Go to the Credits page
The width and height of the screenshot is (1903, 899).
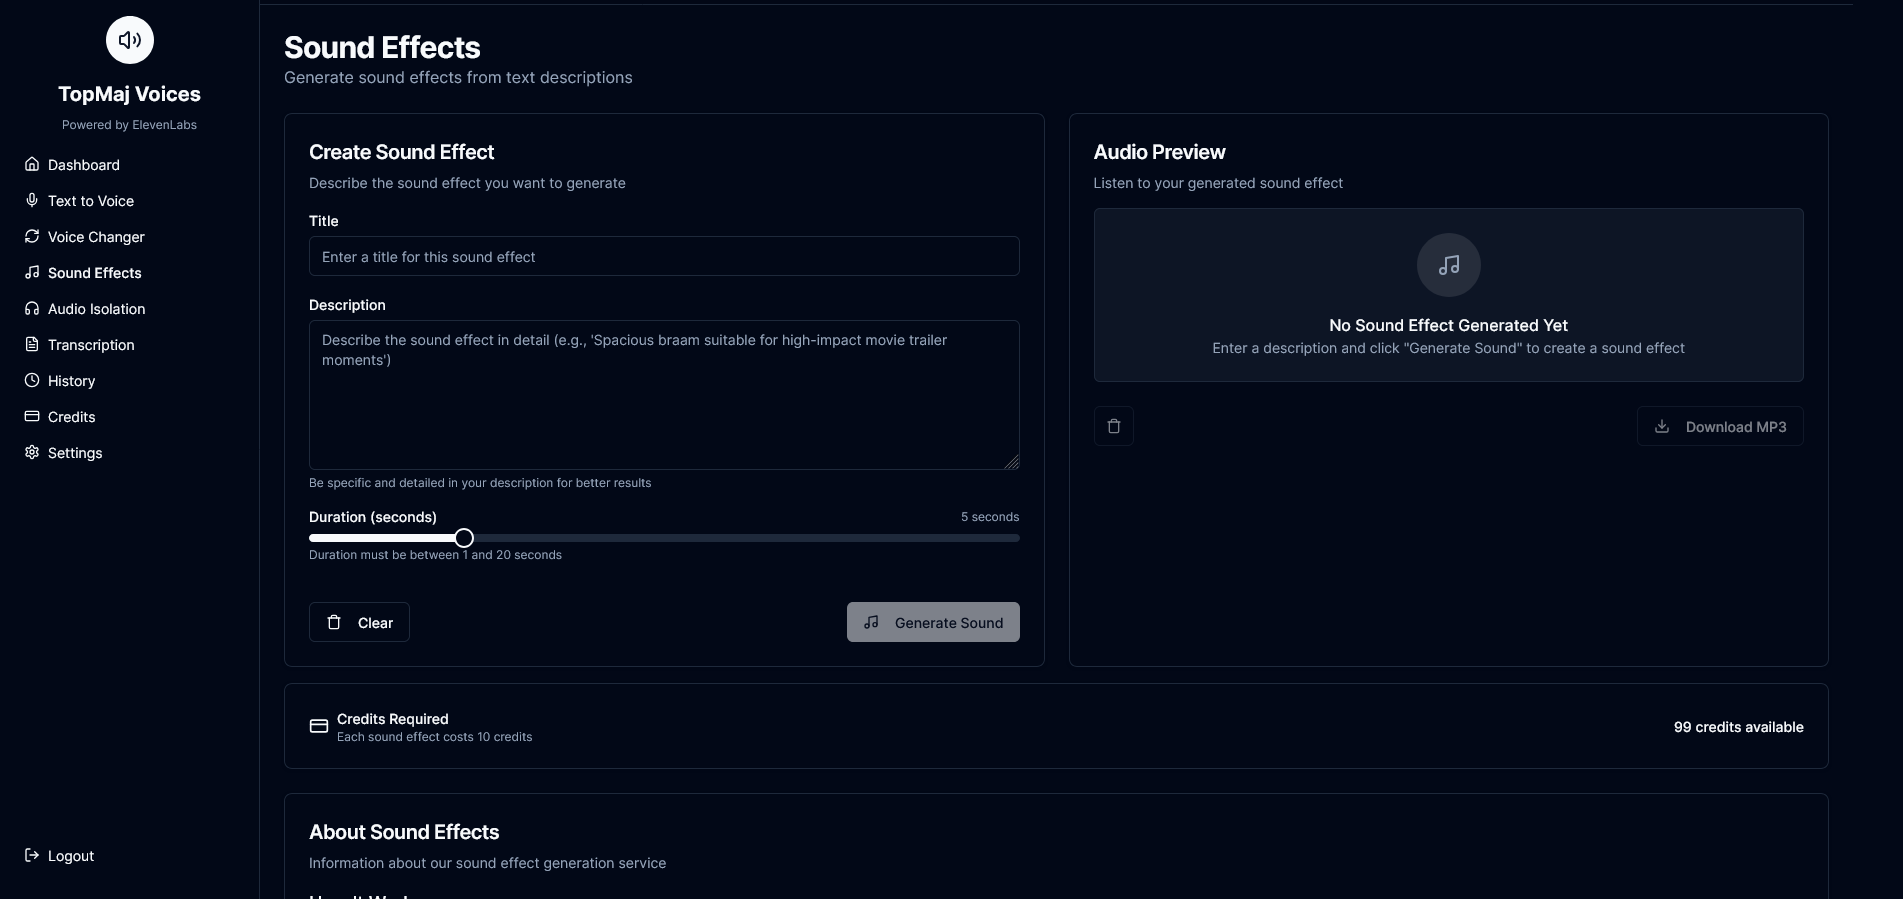coord(71,417)
